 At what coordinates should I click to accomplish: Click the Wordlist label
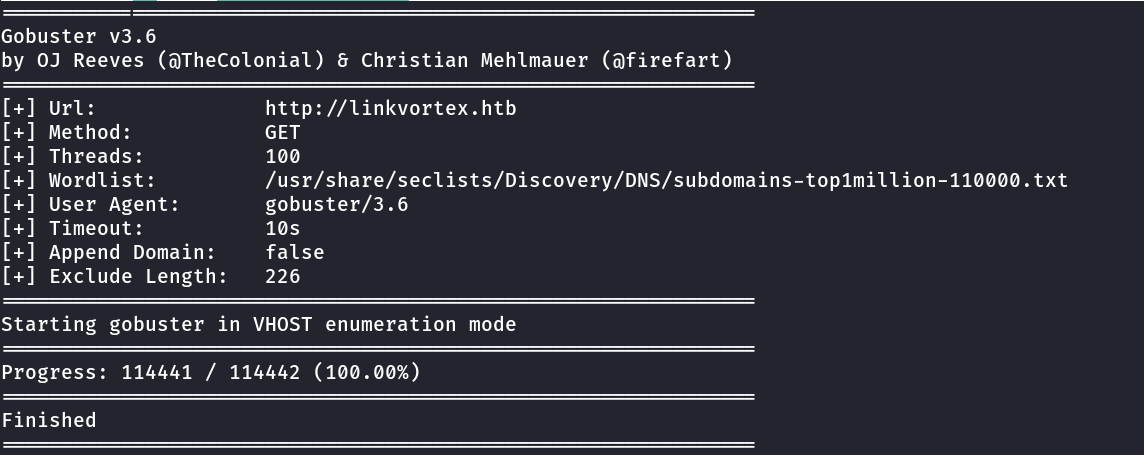point(102,181)
